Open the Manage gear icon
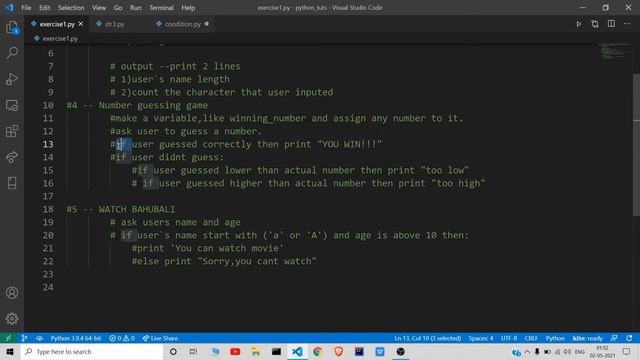Screen dimensions: 640x360 pos(12,318)
